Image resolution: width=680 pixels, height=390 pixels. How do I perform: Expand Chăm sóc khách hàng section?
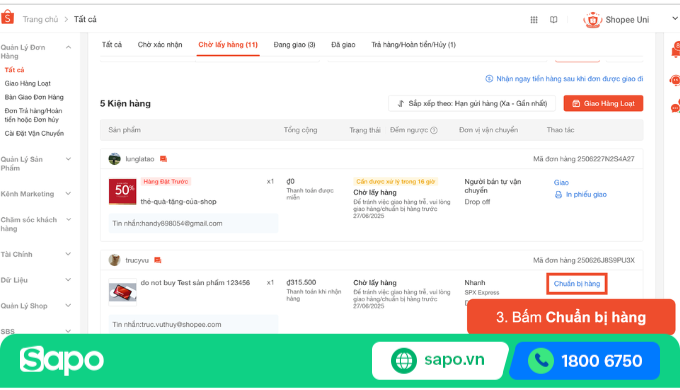(68, 220)
